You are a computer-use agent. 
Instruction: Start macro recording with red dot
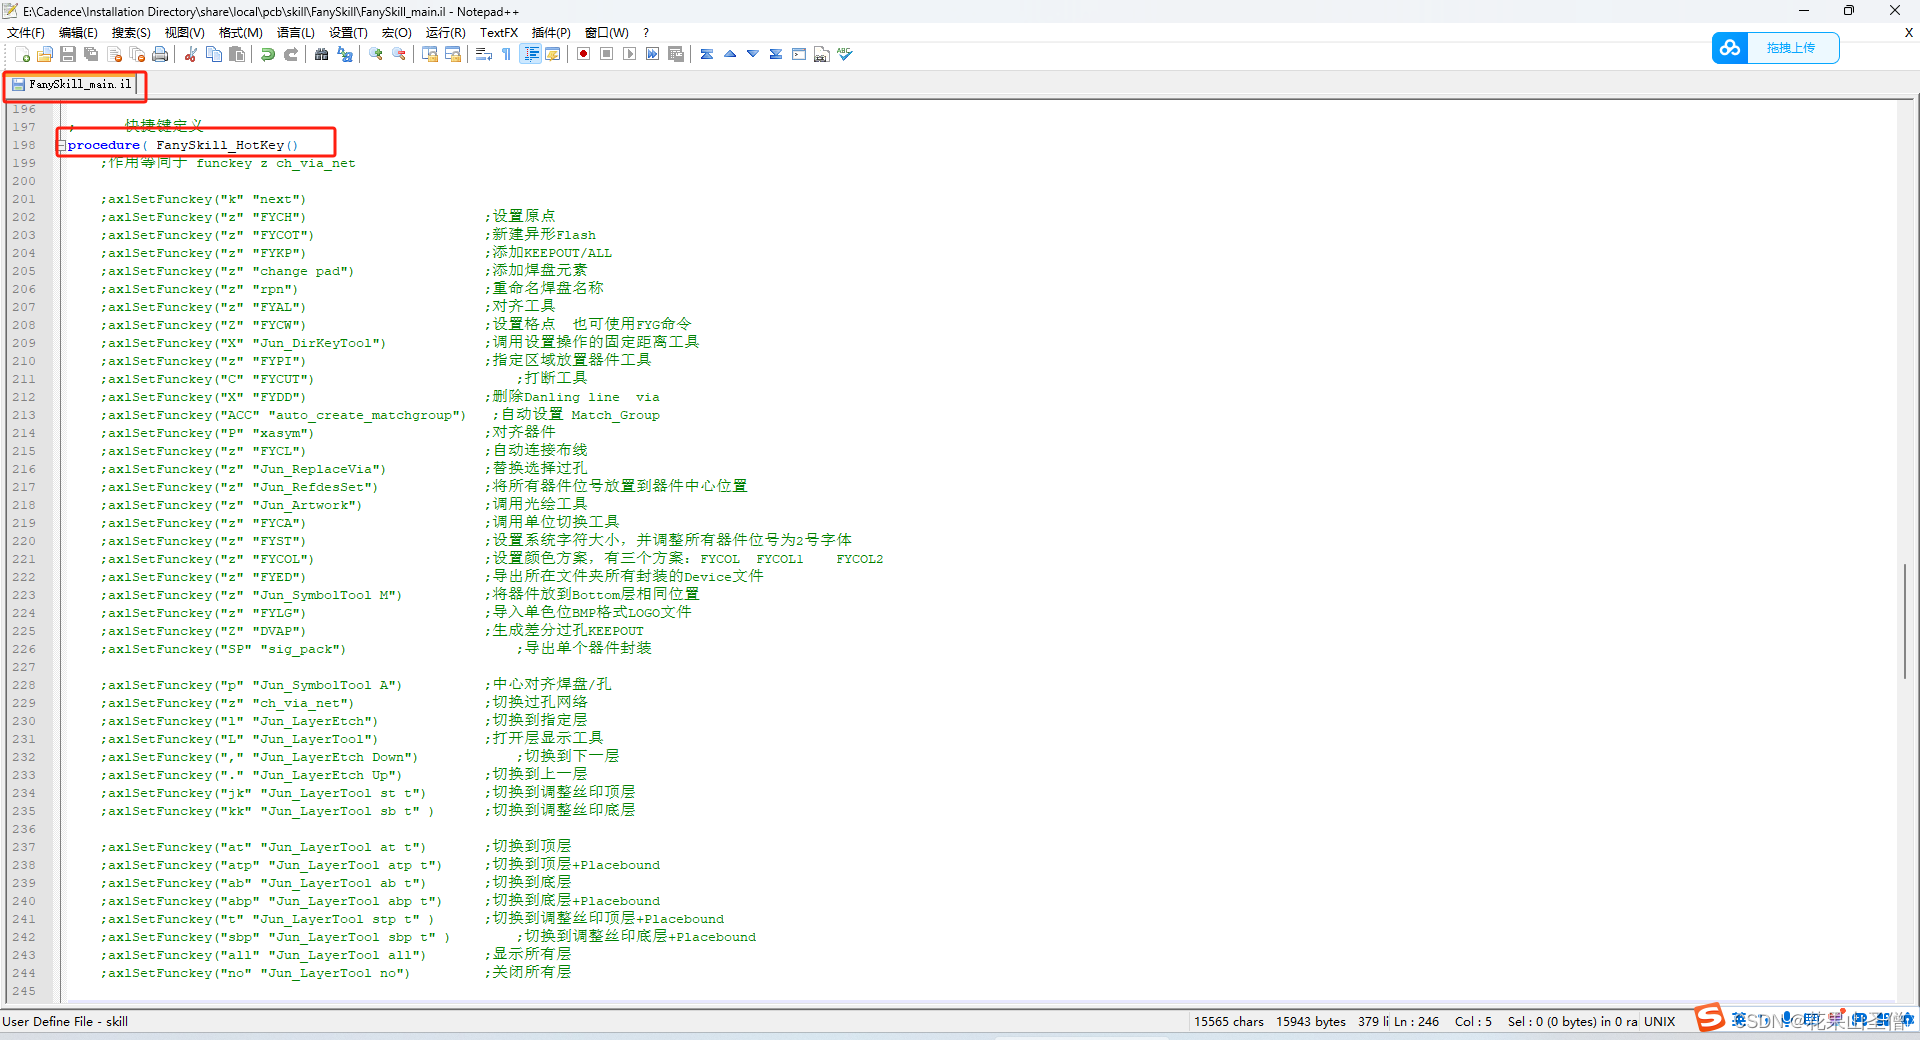[x=583, y=54]
